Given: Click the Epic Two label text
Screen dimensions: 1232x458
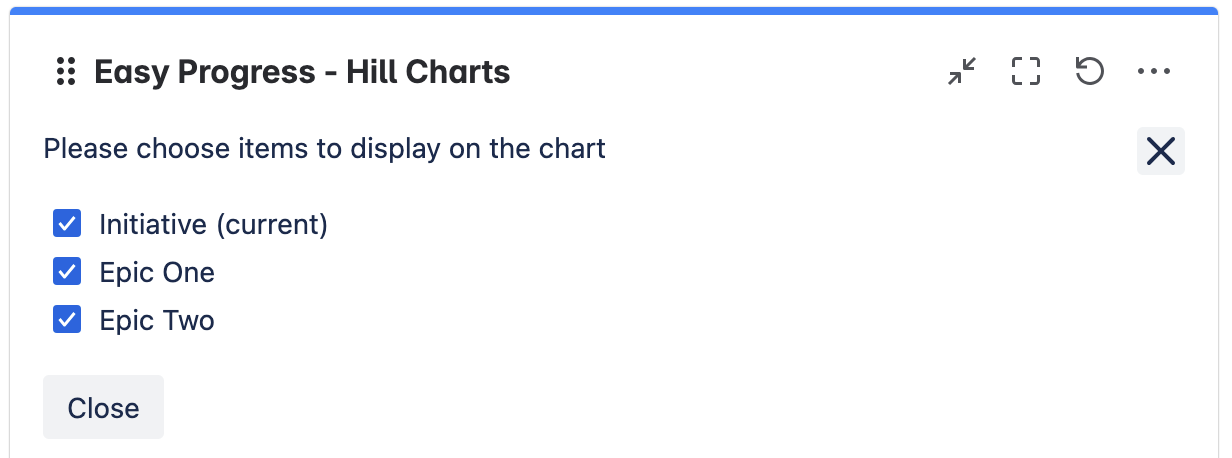Looking at the screenshot, I should point(157,320).
